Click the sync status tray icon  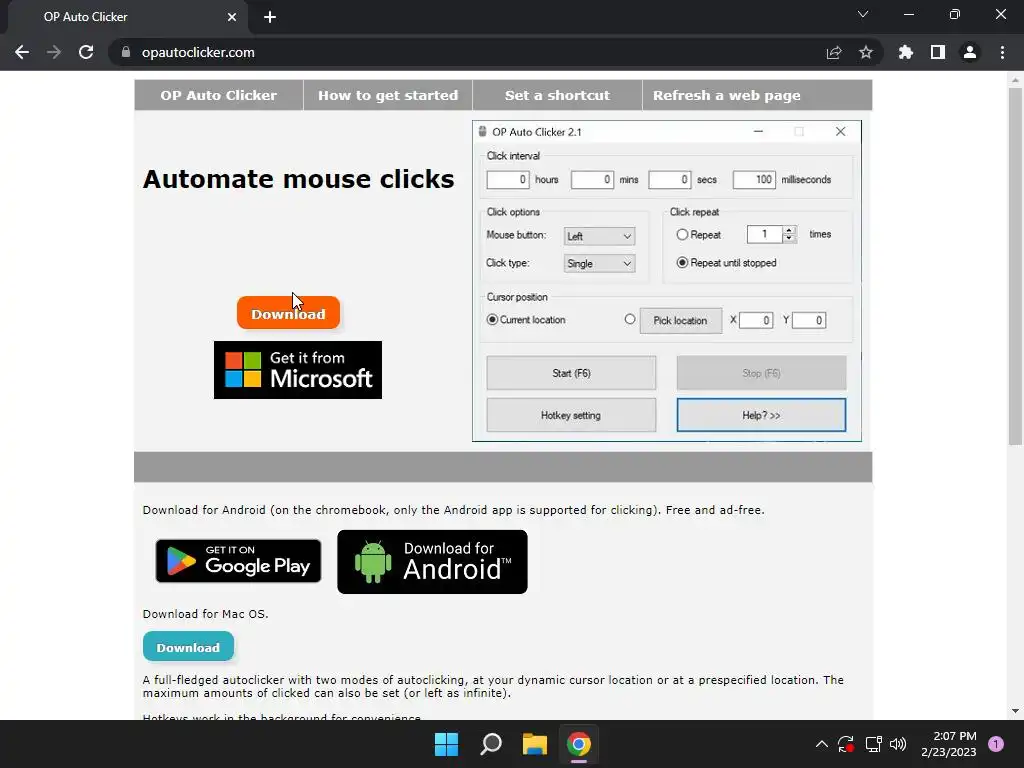click(846, 744)
